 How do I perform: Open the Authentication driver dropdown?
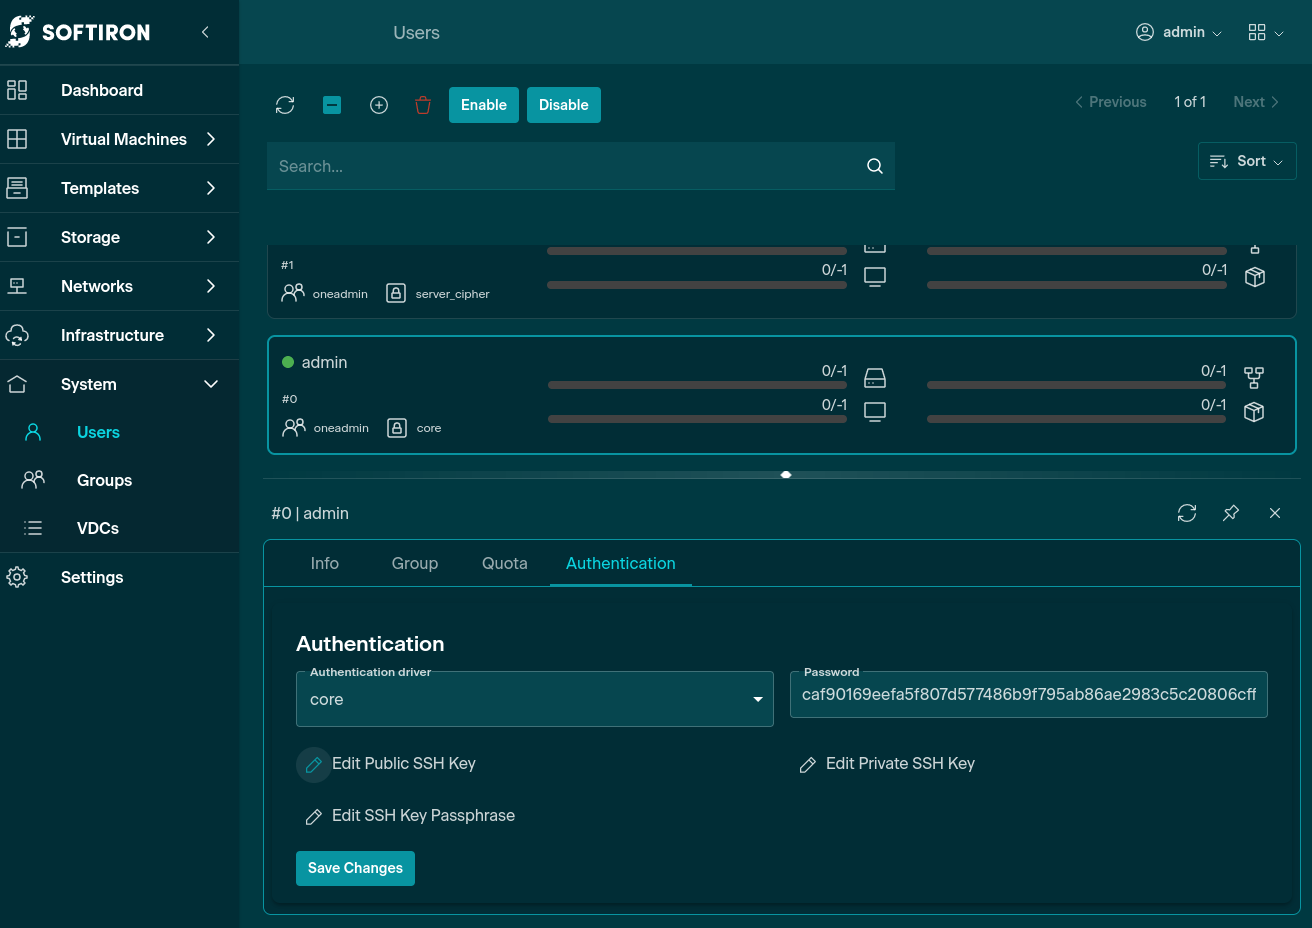pyautogui.click(x=535, y=699)
